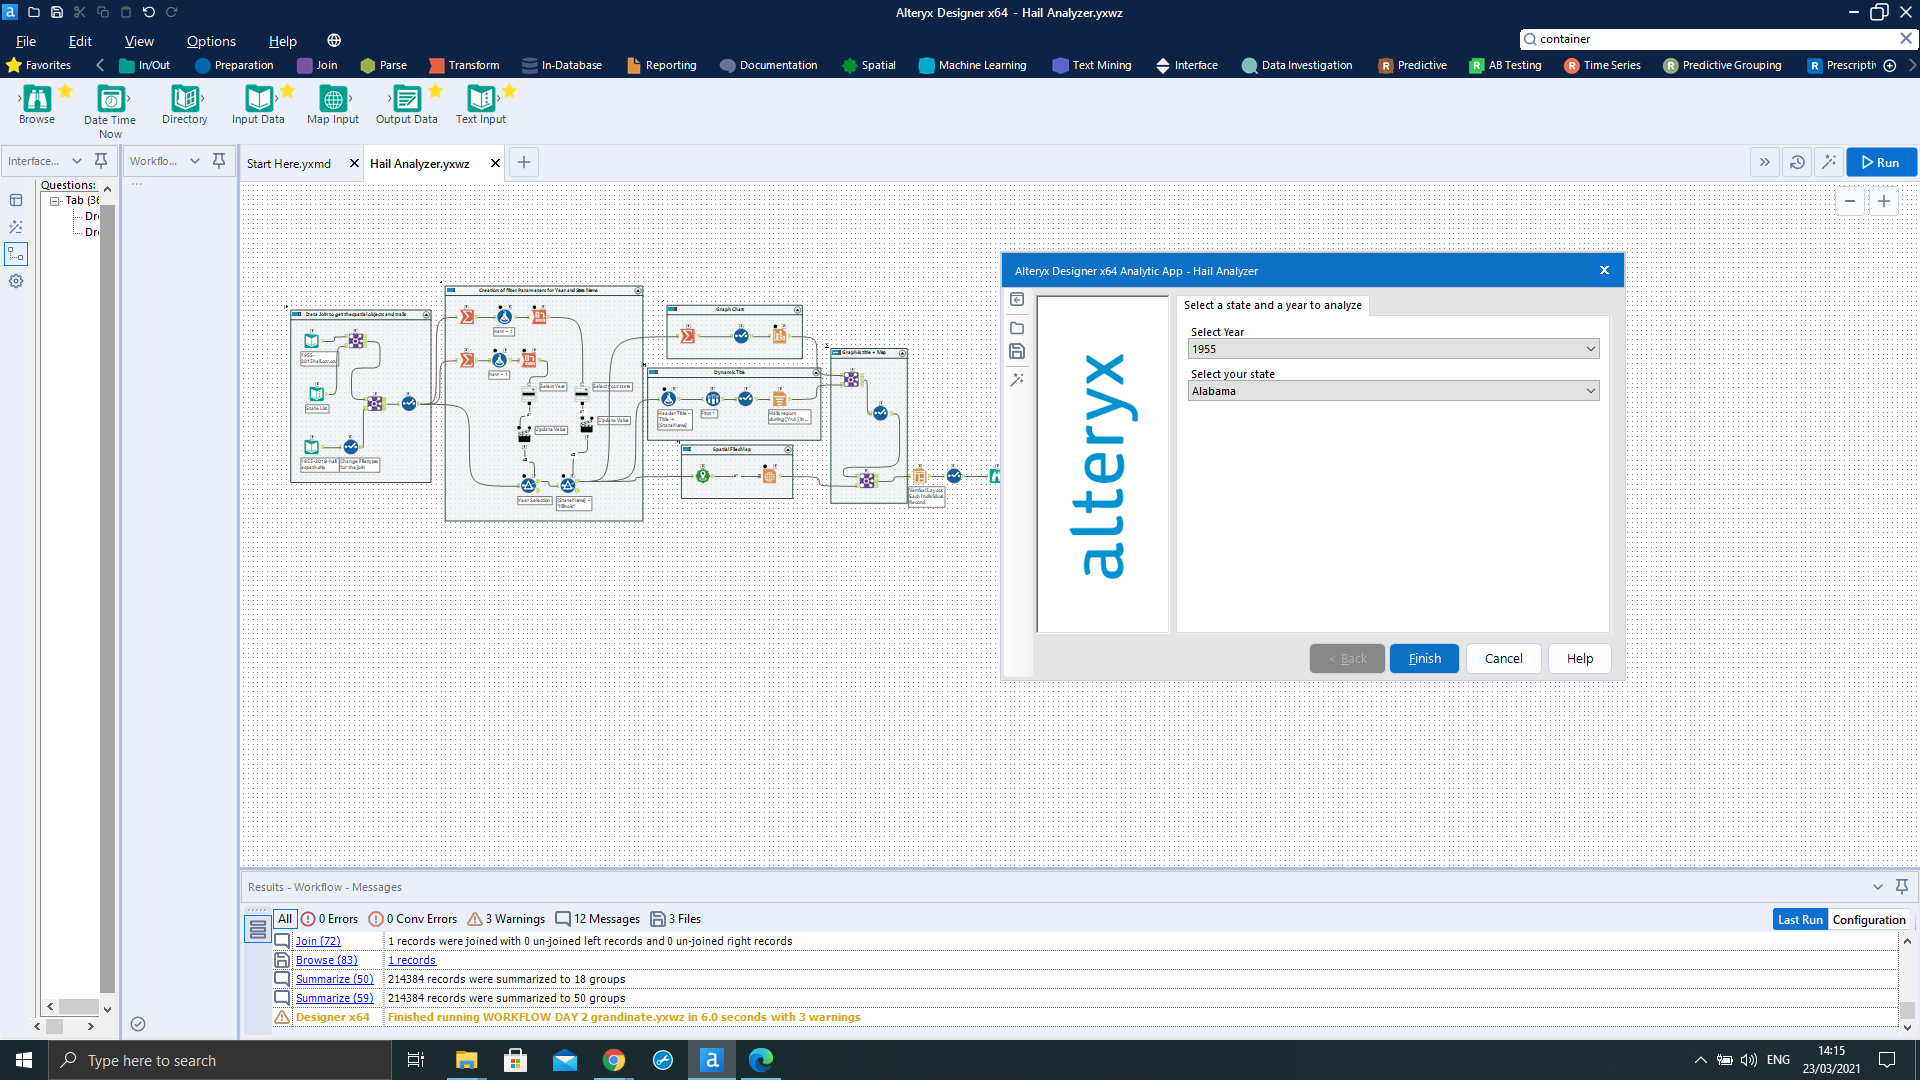
Task: Toggle results list view icon
Action: point(258,930)
